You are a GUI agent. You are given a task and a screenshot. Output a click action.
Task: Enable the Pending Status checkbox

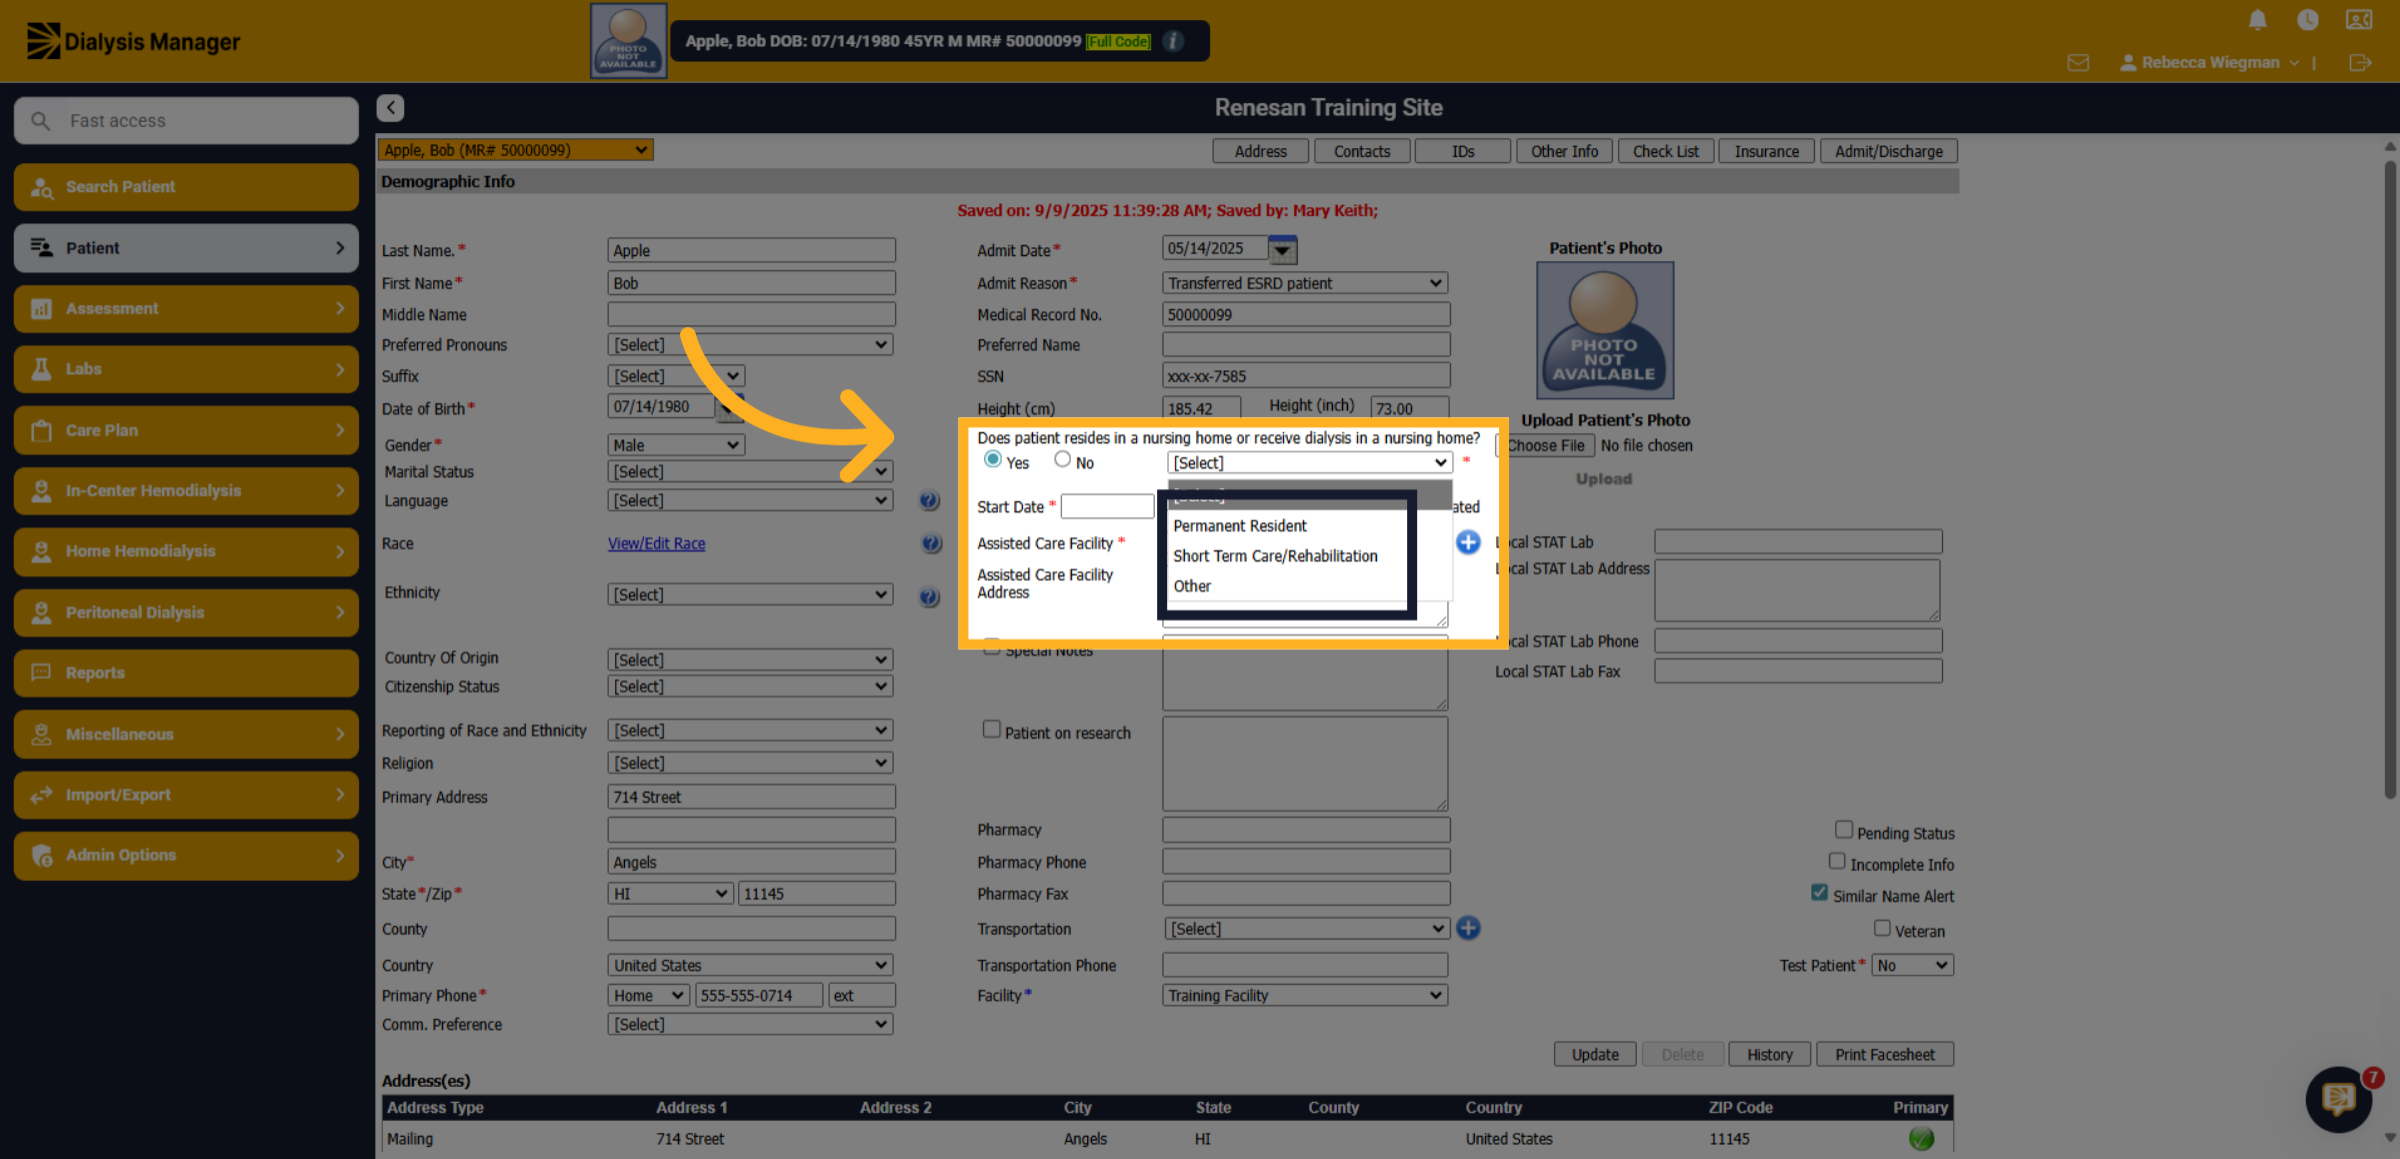pos(1844,829)
